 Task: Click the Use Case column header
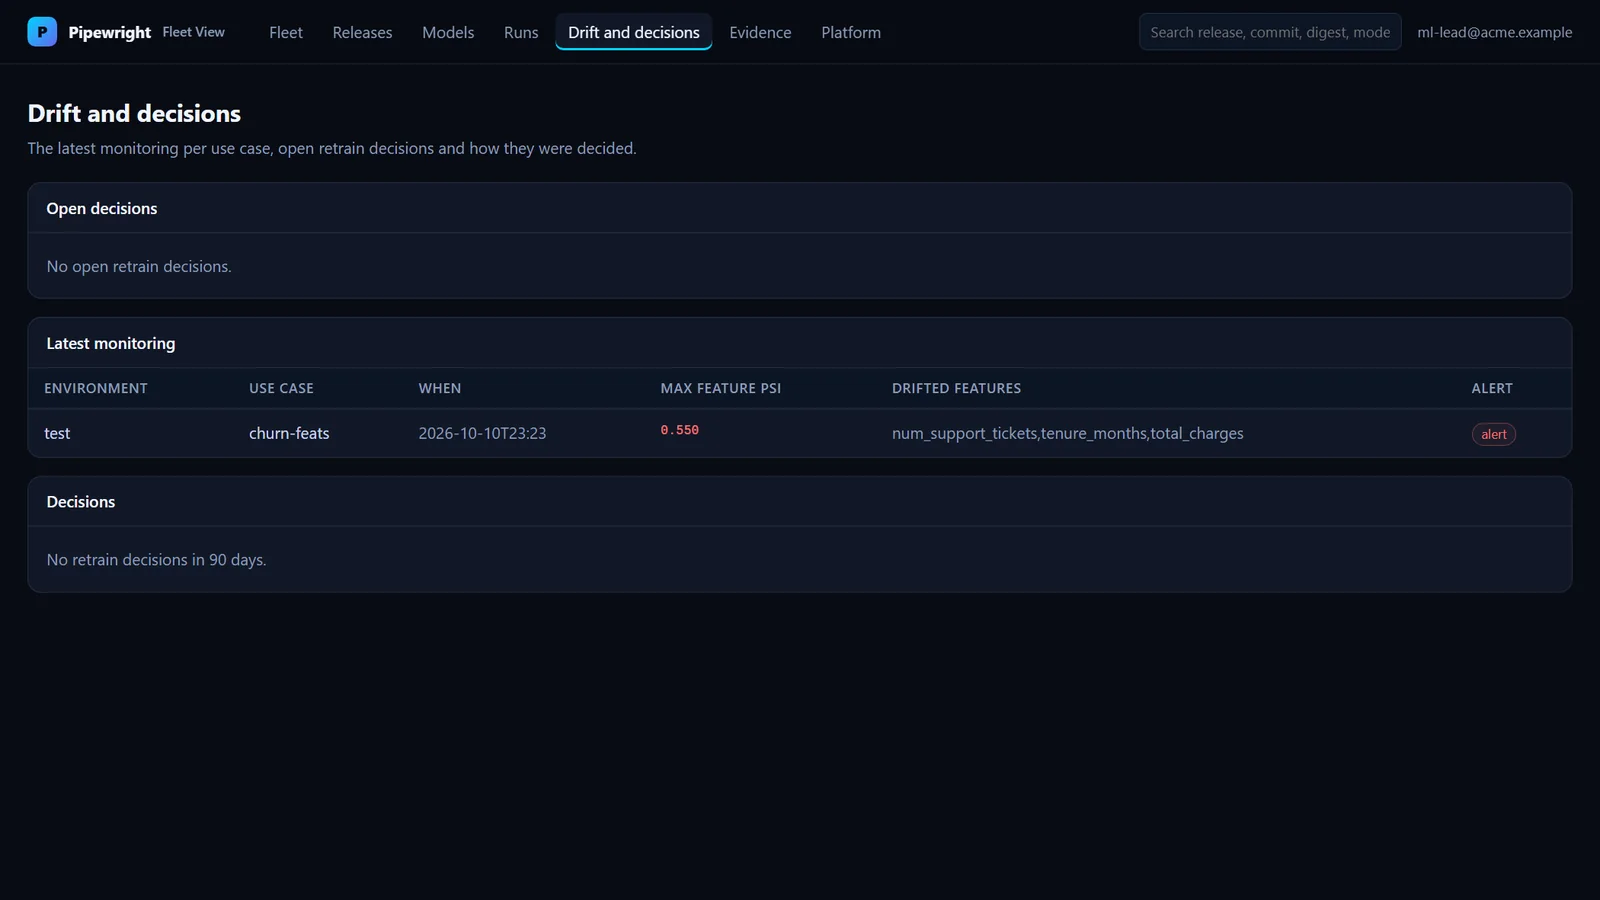pyautogui.click(x=281, y=388)
